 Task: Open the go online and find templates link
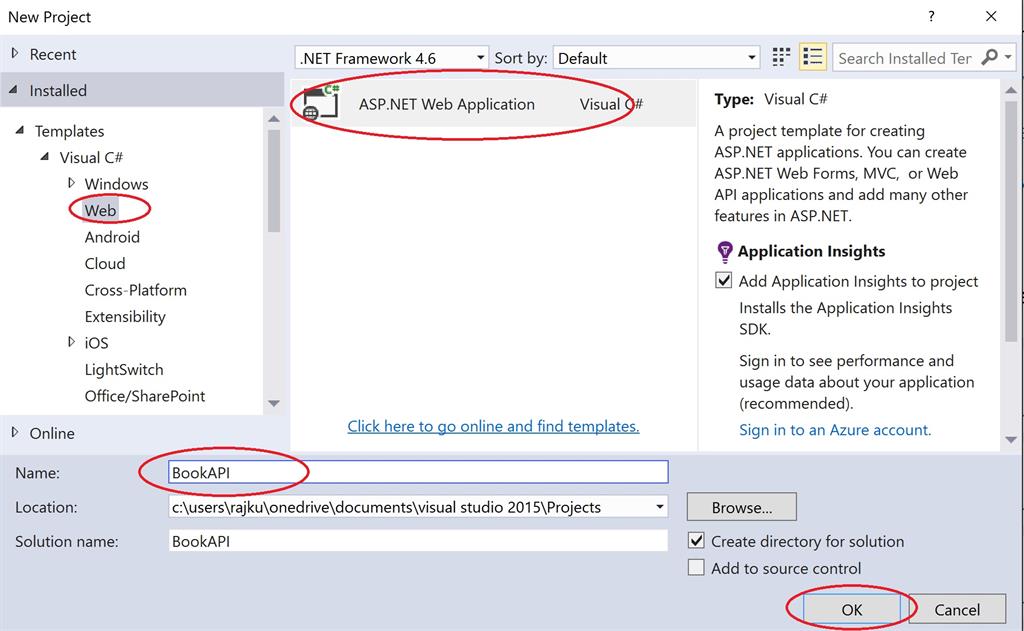point(493,426)
